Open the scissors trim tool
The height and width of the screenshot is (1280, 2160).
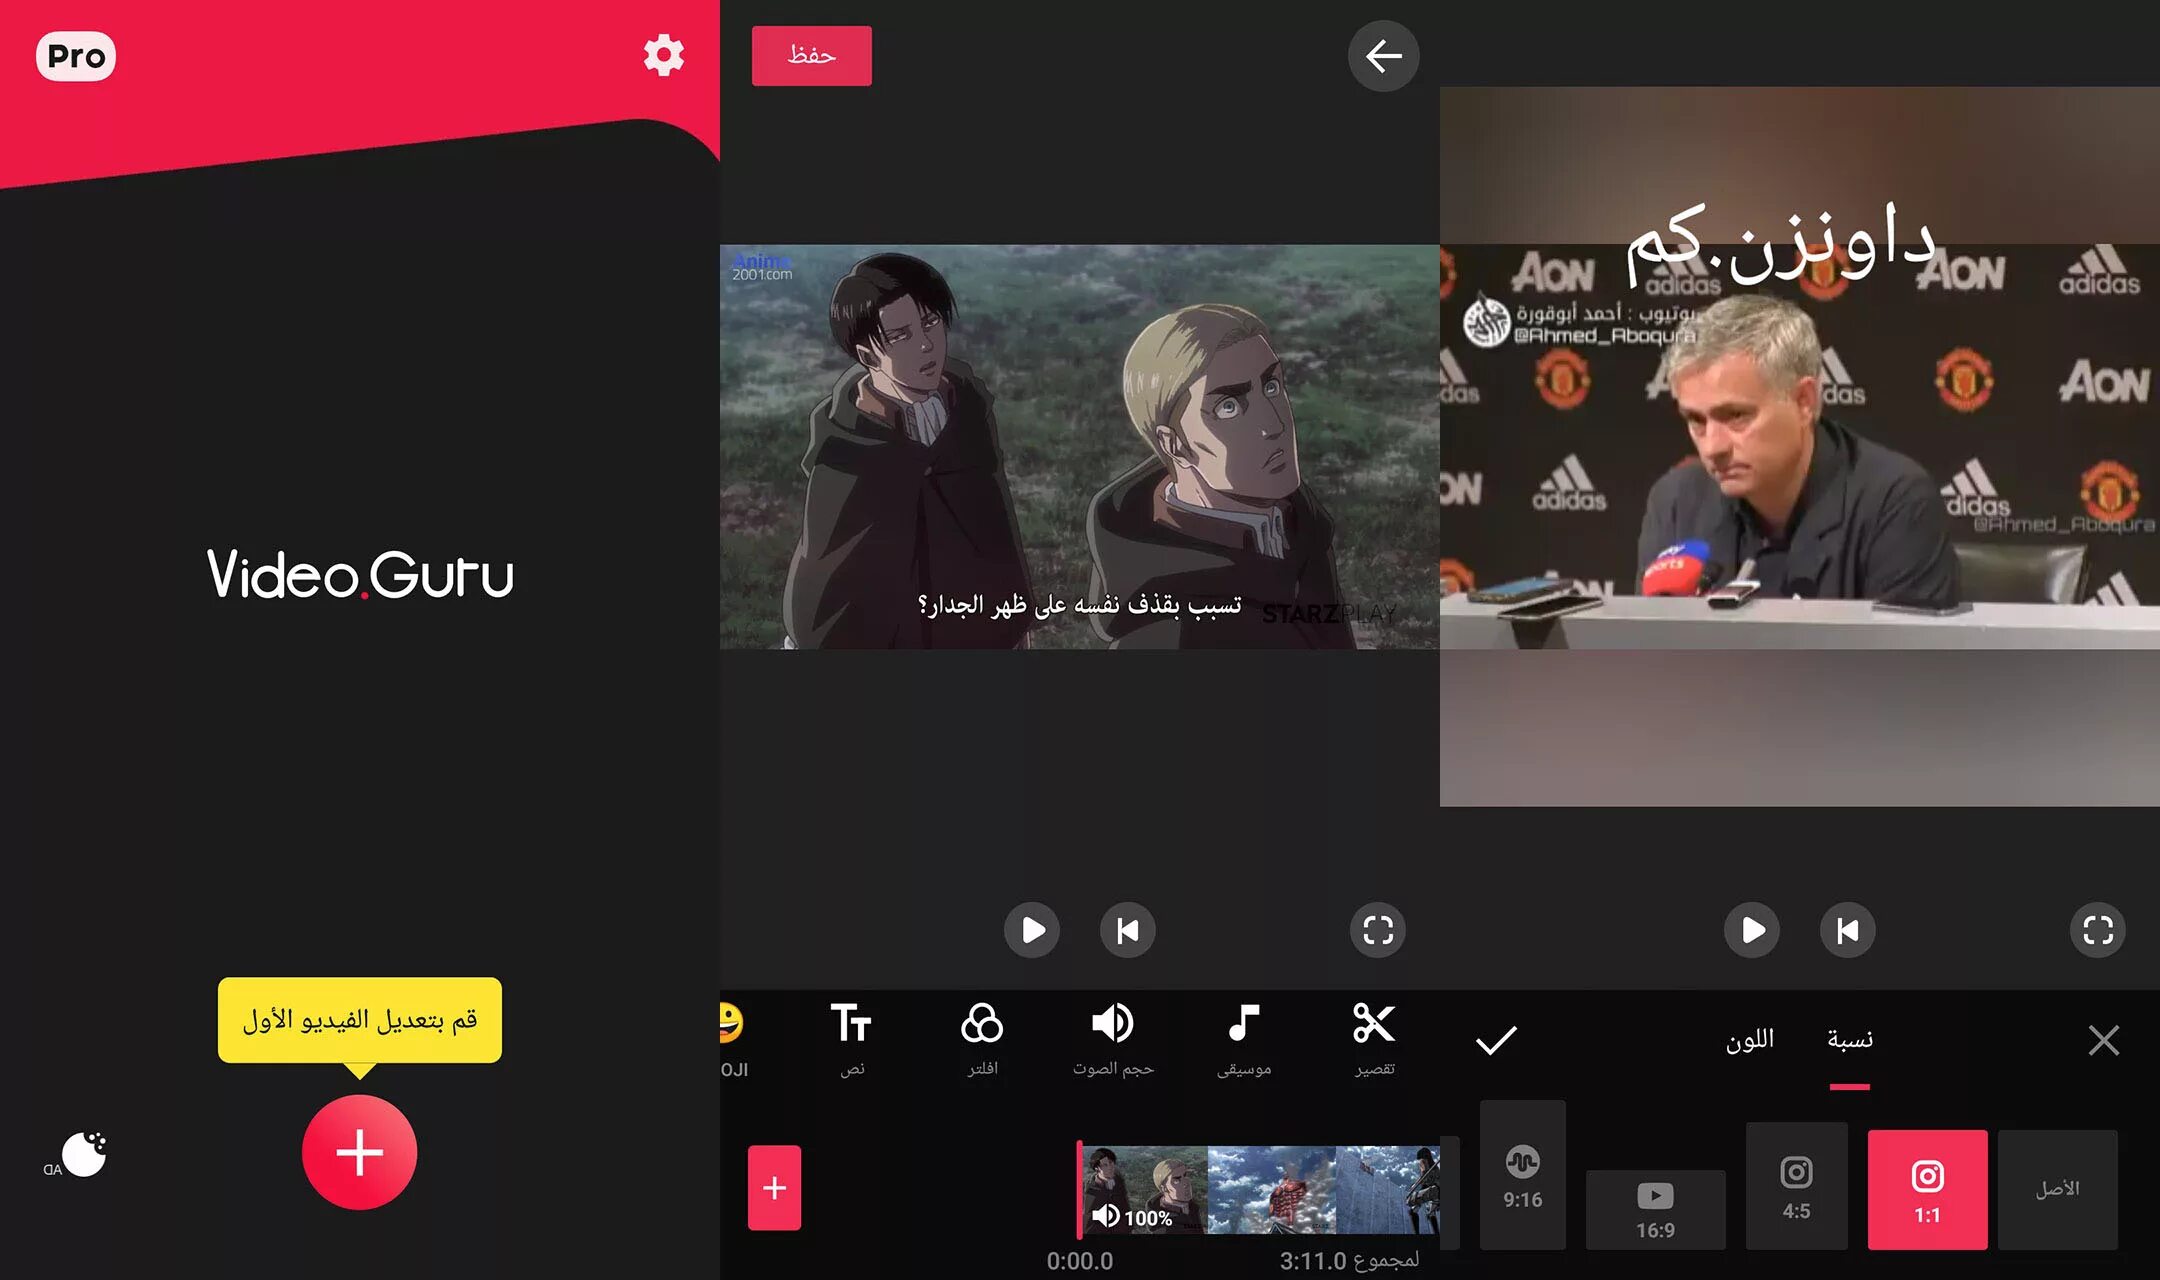pos(1374,1038)
